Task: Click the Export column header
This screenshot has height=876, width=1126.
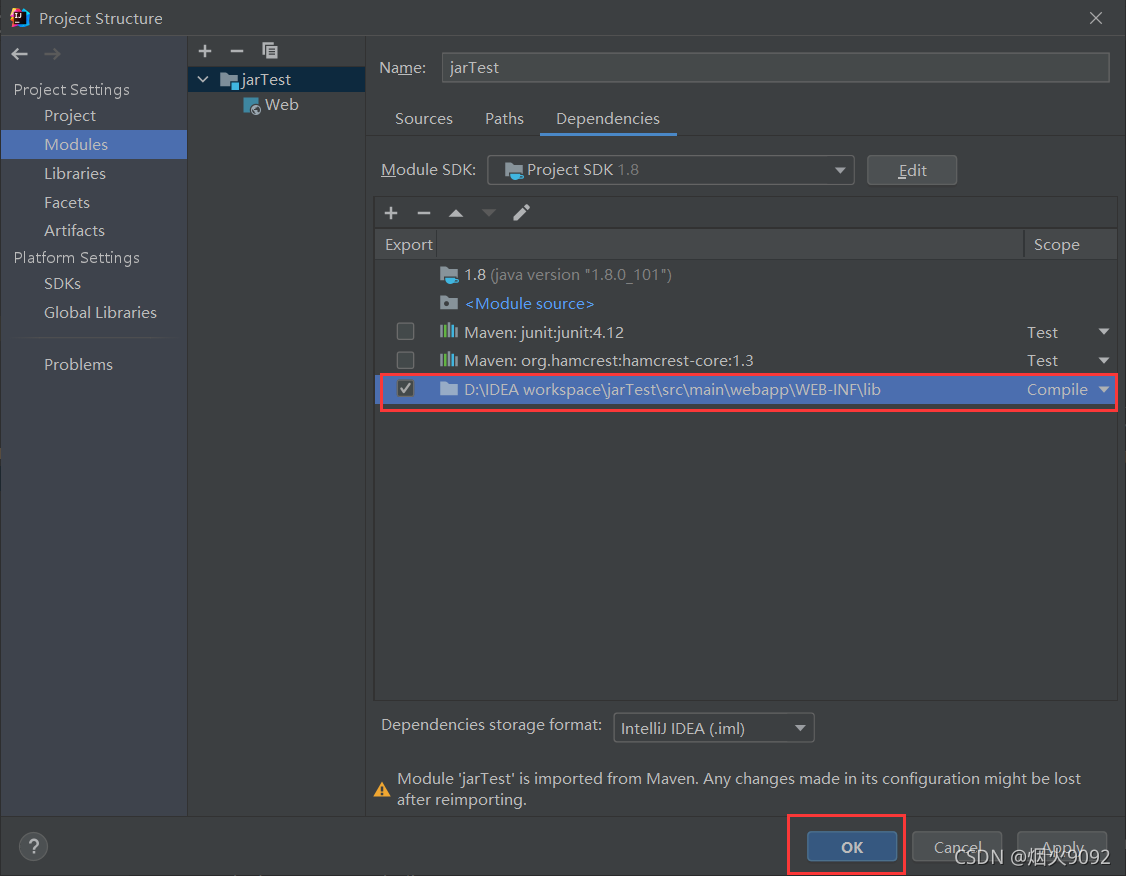Action: point(408,245)
